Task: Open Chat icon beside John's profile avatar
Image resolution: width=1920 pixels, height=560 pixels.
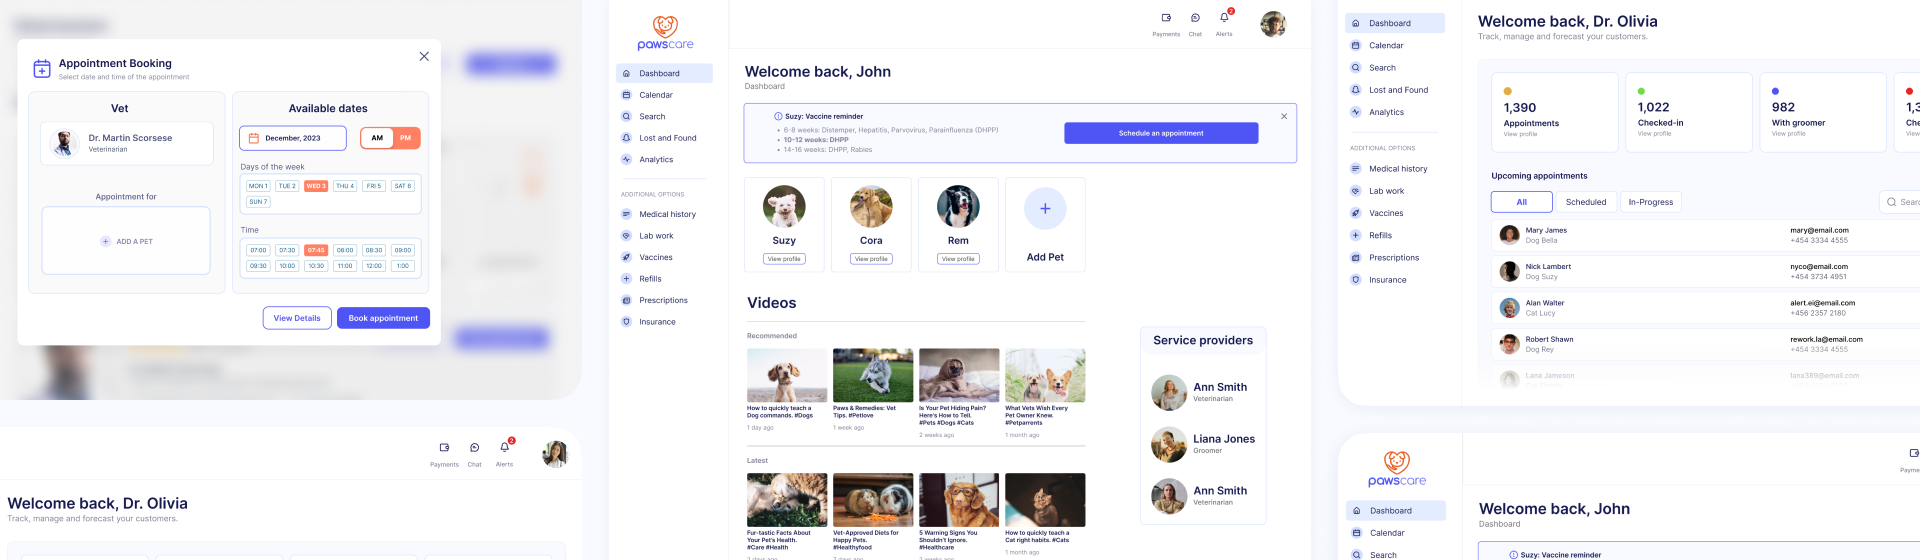Action: (1195, 18)
